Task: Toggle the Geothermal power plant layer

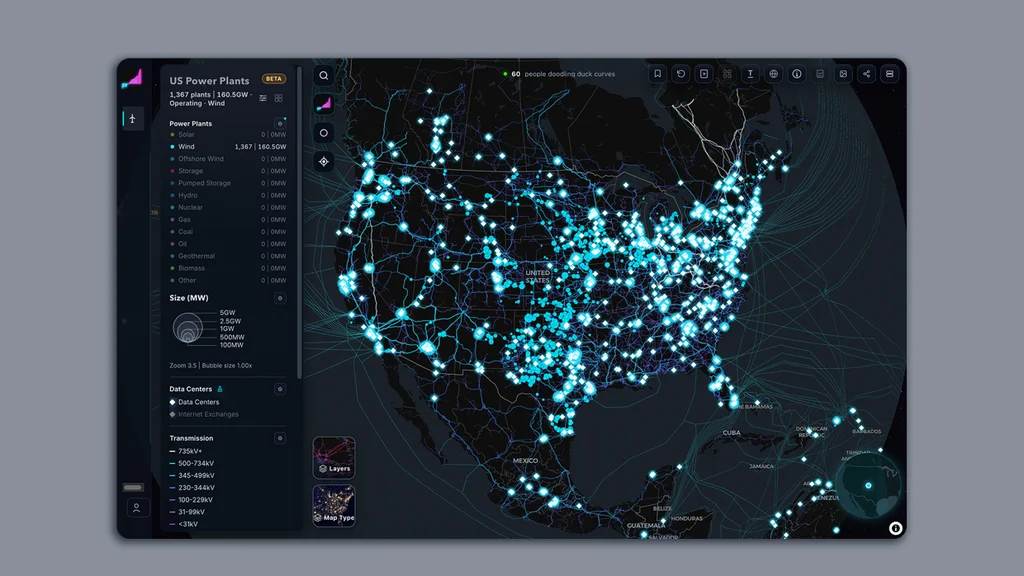Action: click(228, 256)
